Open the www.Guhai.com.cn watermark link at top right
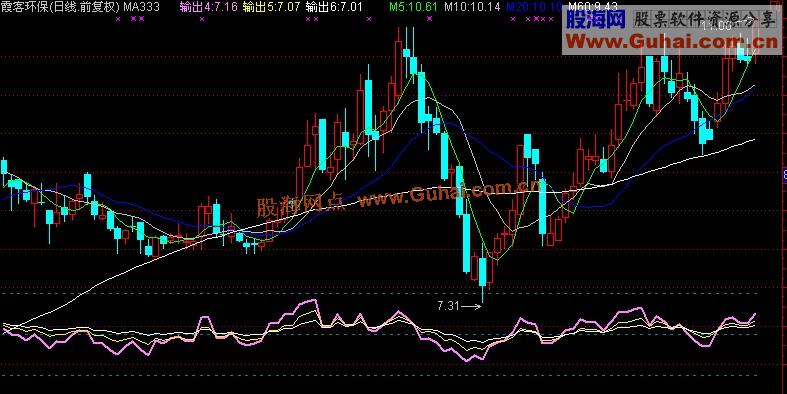 pyautogui.click(x=673, y=40)
